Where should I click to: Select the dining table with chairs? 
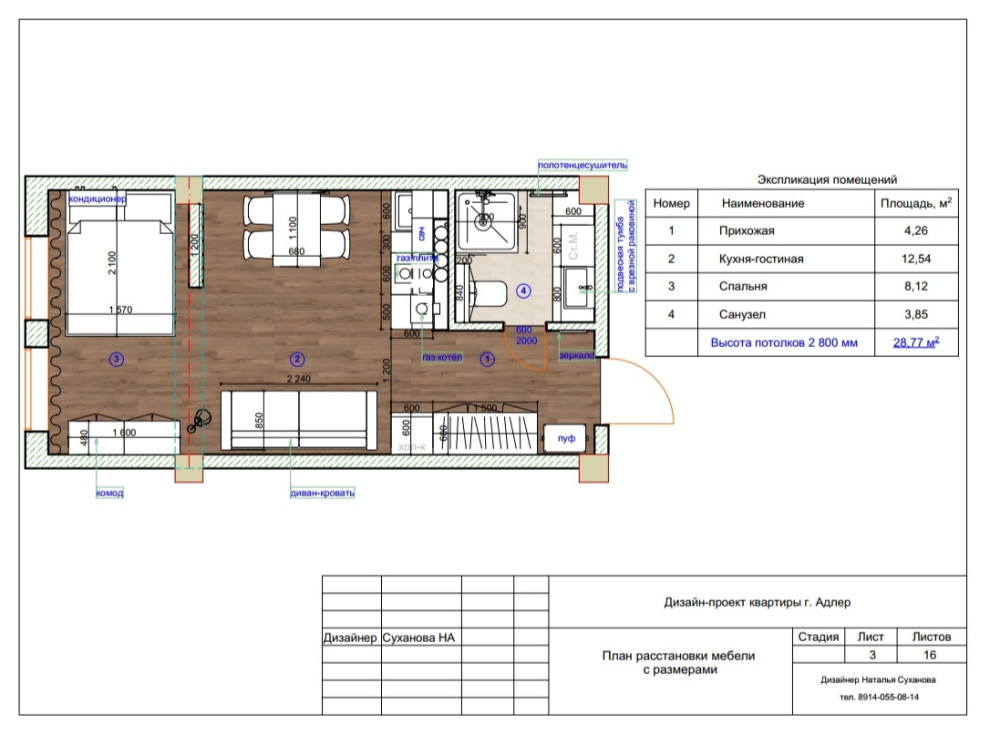(x=296, y=229)
